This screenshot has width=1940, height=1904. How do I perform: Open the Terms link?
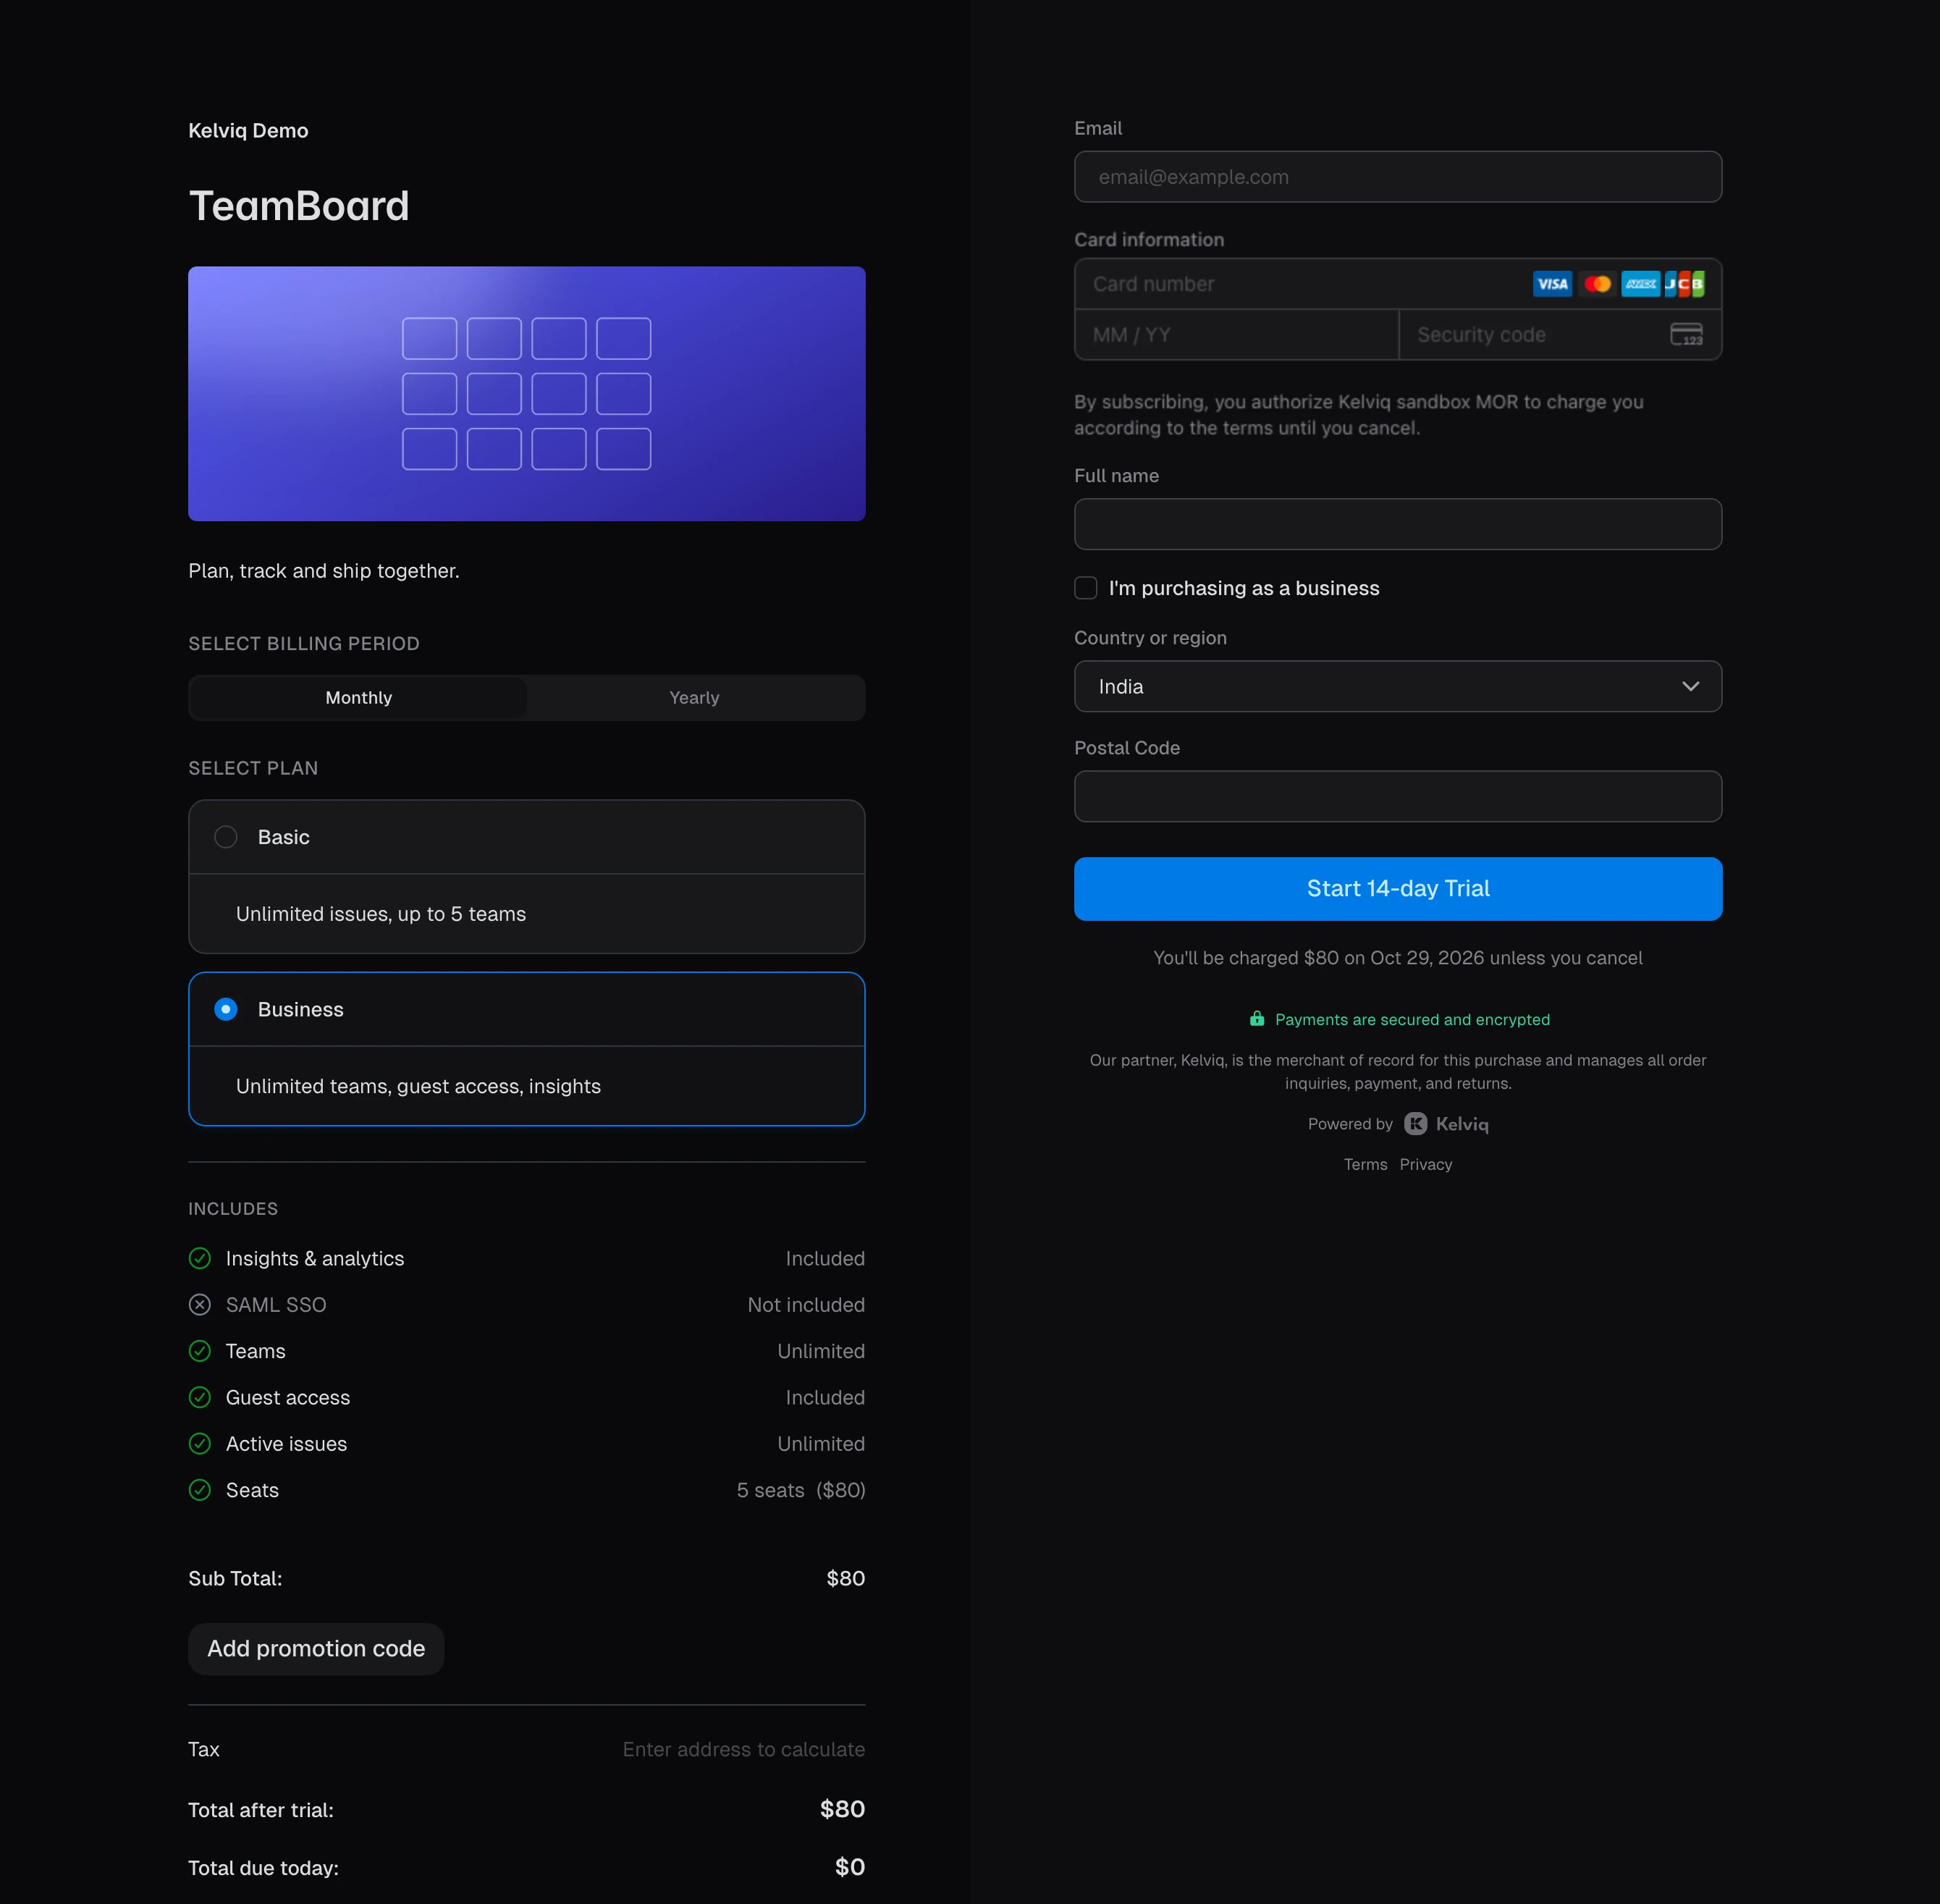tap(1365, 1165)
